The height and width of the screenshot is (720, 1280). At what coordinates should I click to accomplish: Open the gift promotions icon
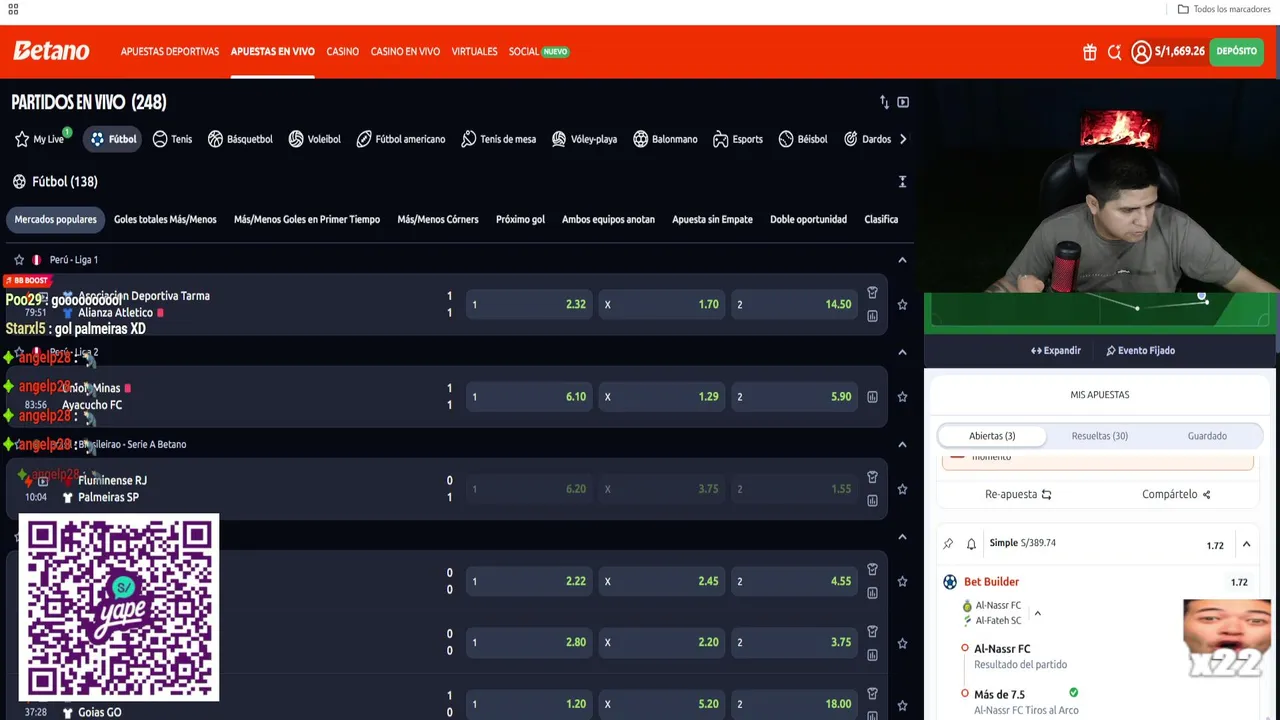point(1090,52)
